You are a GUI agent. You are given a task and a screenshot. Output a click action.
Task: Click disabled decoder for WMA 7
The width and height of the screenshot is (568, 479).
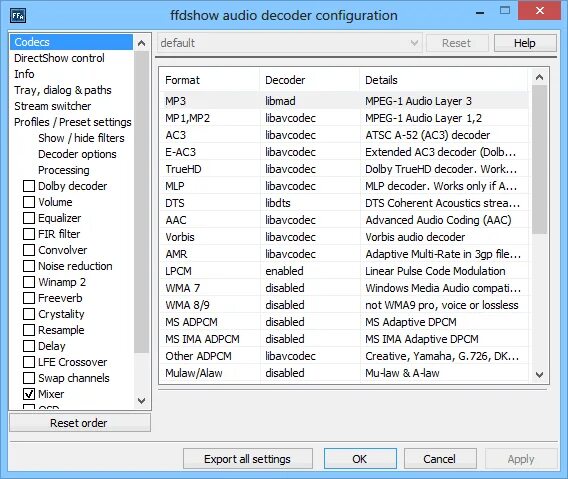coord(285,288)
